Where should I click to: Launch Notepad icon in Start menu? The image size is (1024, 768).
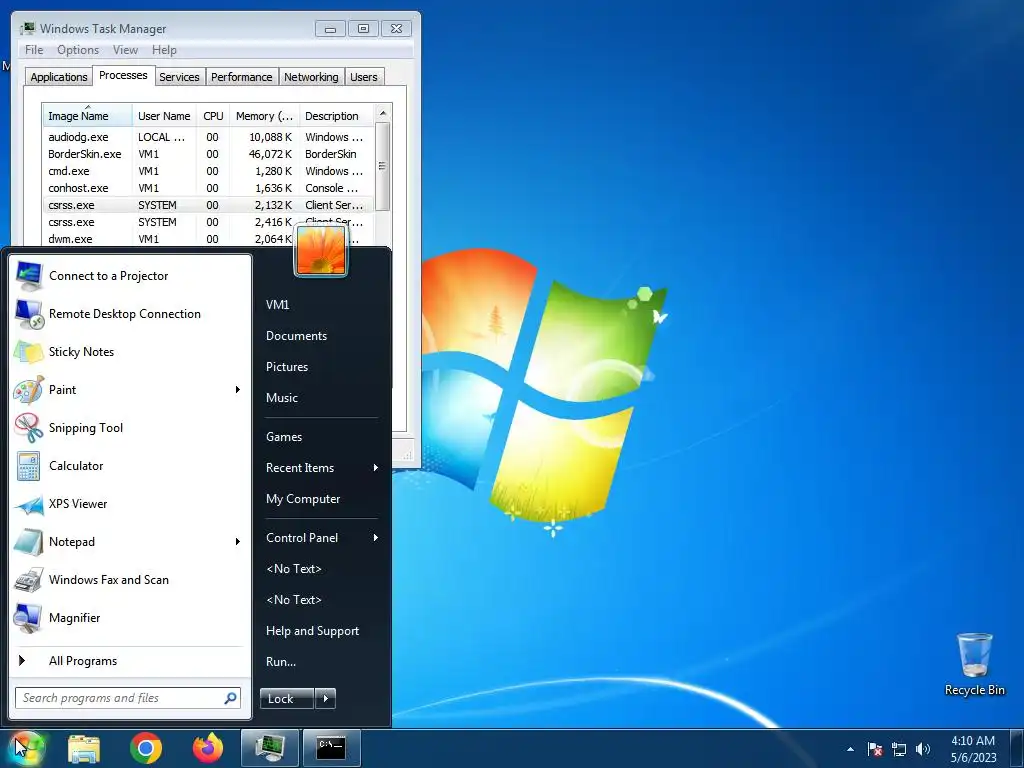pyautogui.click(x=29, y=541)
